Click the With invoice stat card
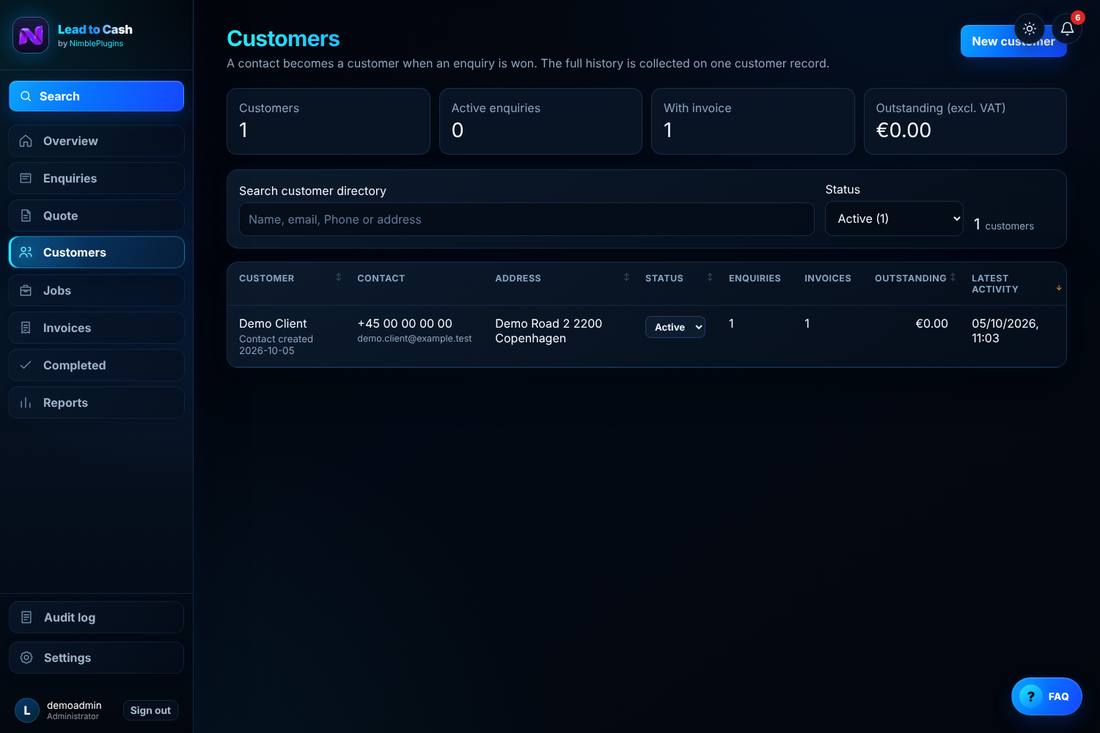Screen dimensions: 1100x733 753,121
